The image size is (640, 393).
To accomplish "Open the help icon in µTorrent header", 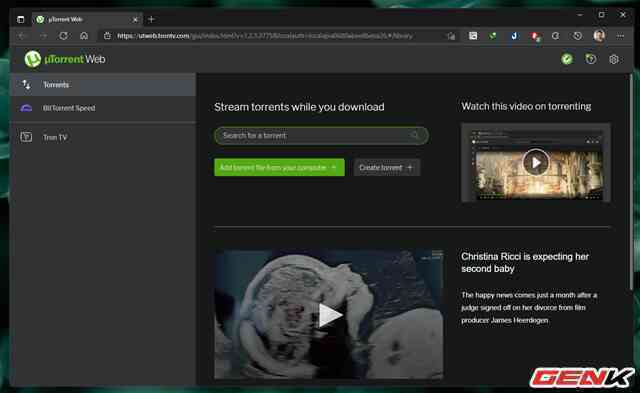I will 591,59.
